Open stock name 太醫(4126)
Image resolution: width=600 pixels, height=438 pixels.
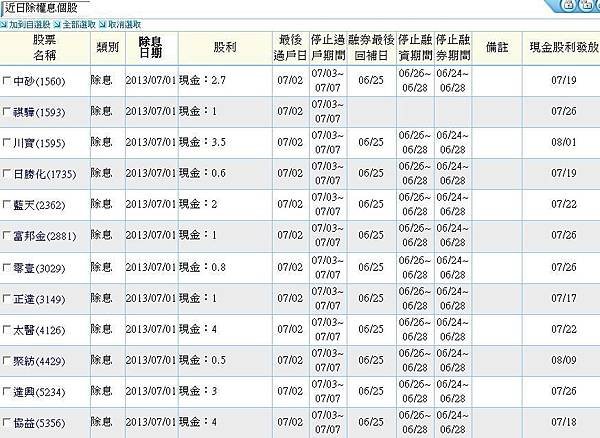(39, 330)
